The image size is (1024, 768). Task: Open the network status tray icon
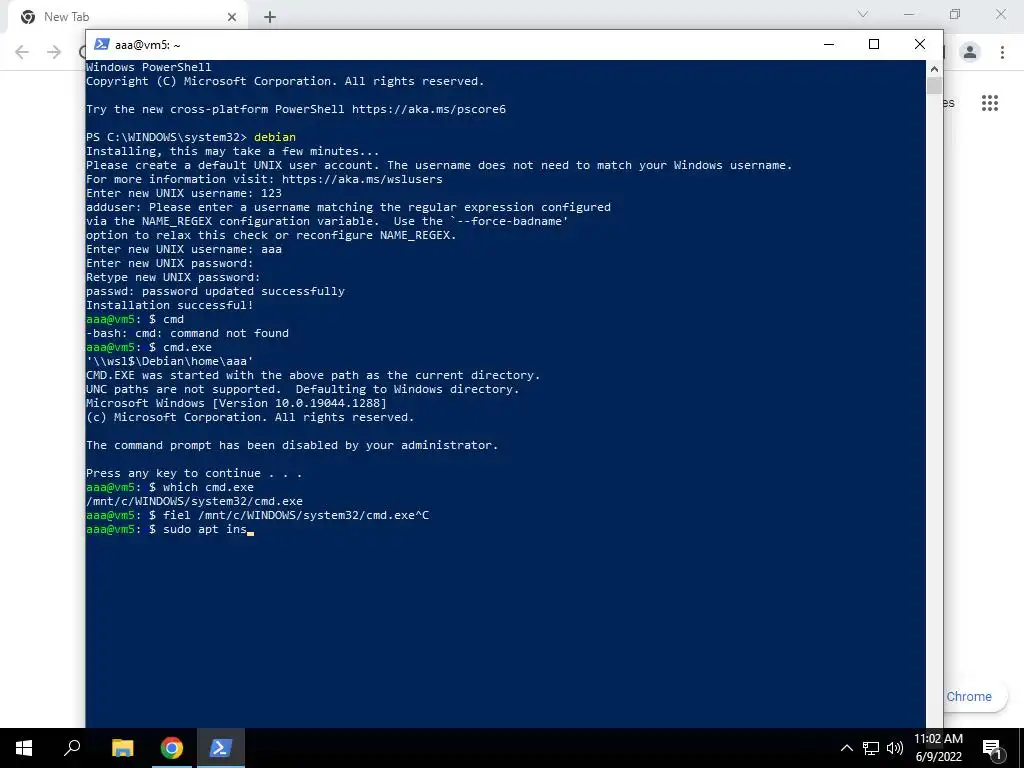[x=871, y=748]
